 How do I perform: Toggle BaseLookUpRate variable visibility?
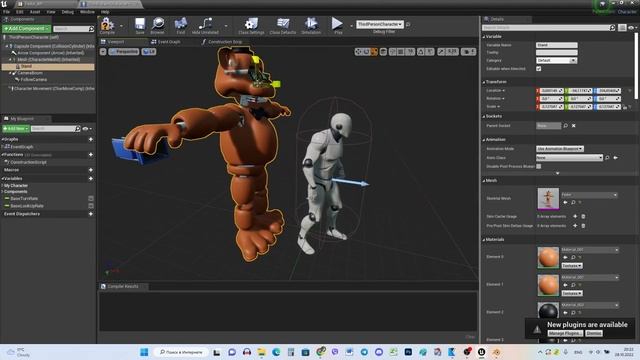pyautogui.click(x=91, y=206)
